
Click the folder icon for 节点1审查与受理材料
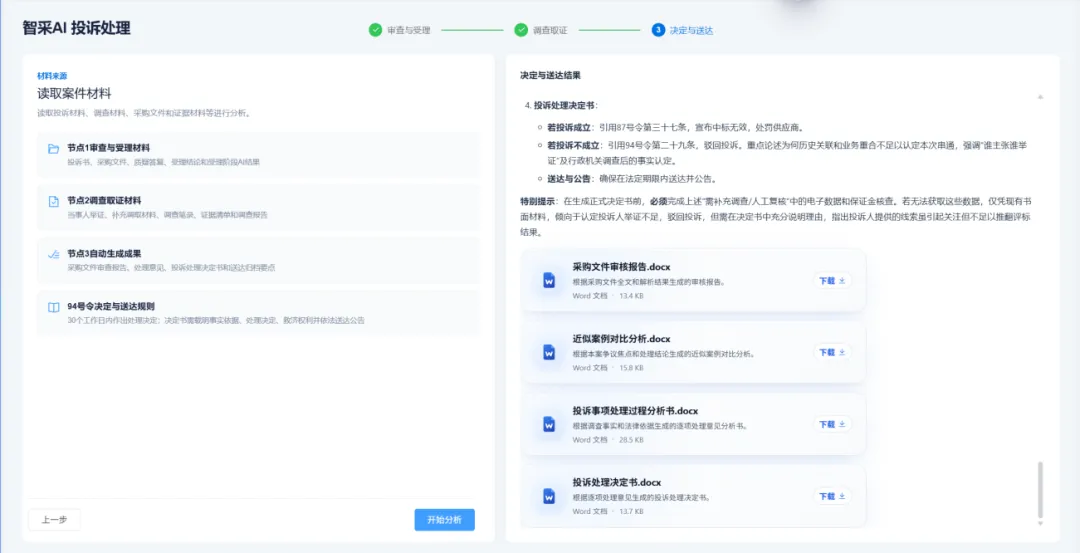53,149
